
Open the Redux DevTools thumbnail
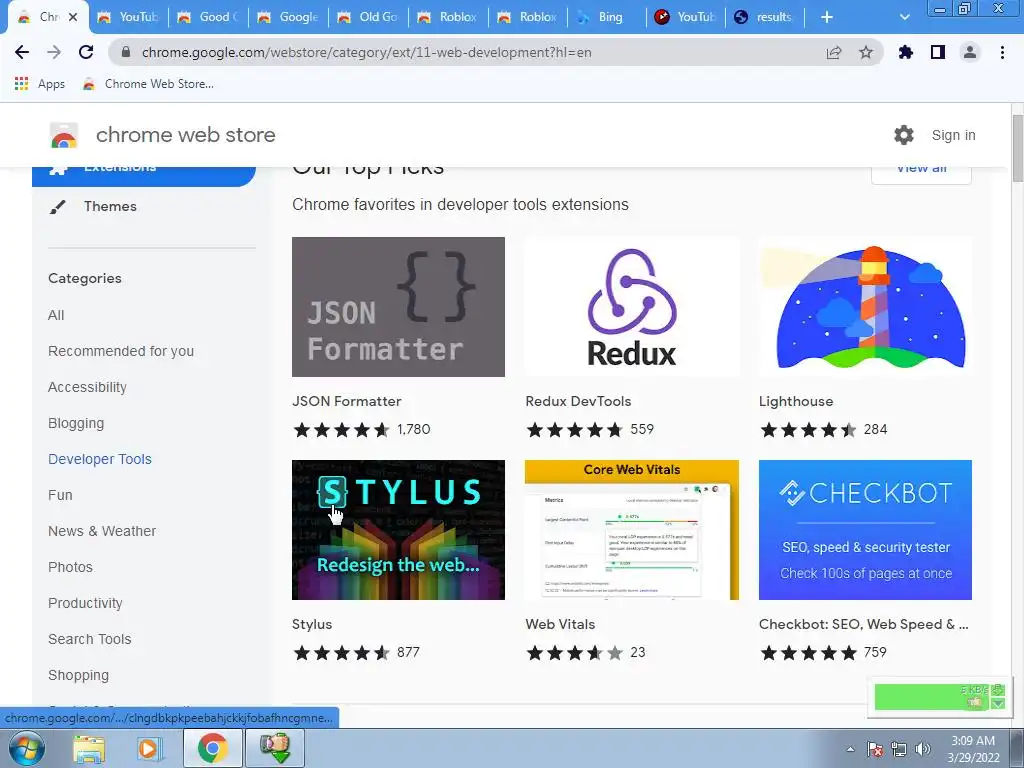click(632, 307)
